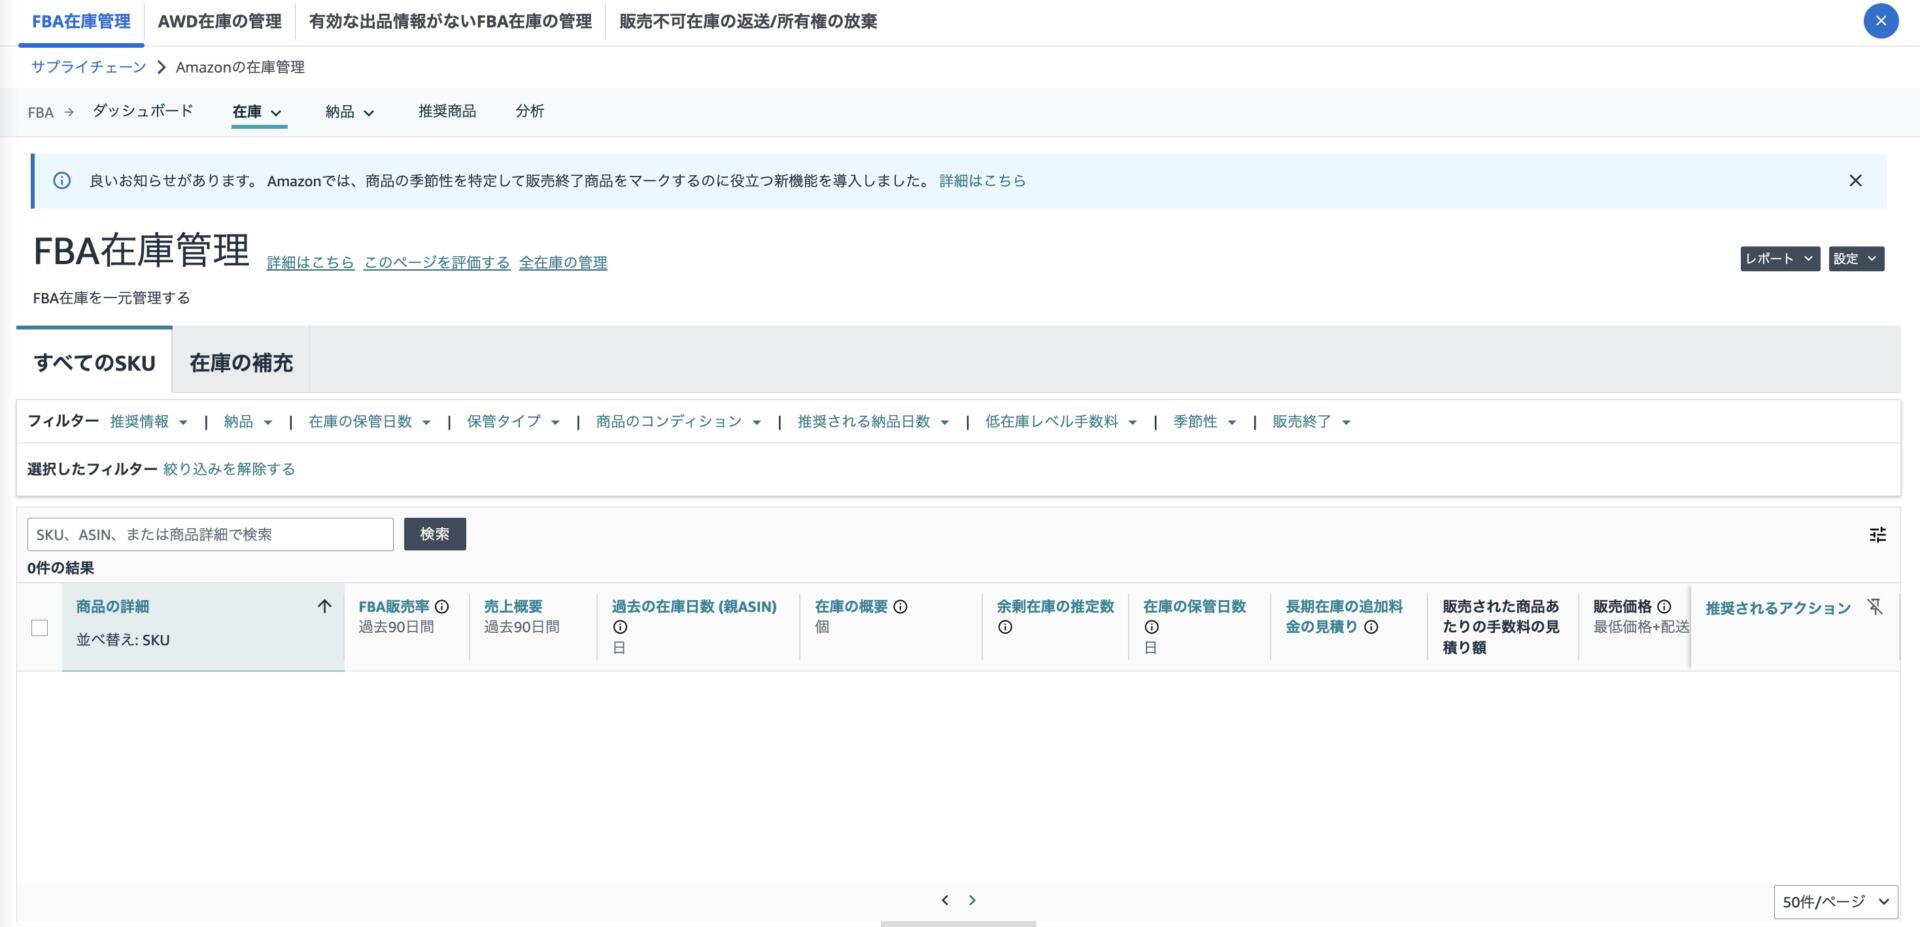Image resolution: width=1920 pixels, height=927 pixels.
Task: Click the breadcrumb chevron after サプライチェーン
Action: point(161,67)
